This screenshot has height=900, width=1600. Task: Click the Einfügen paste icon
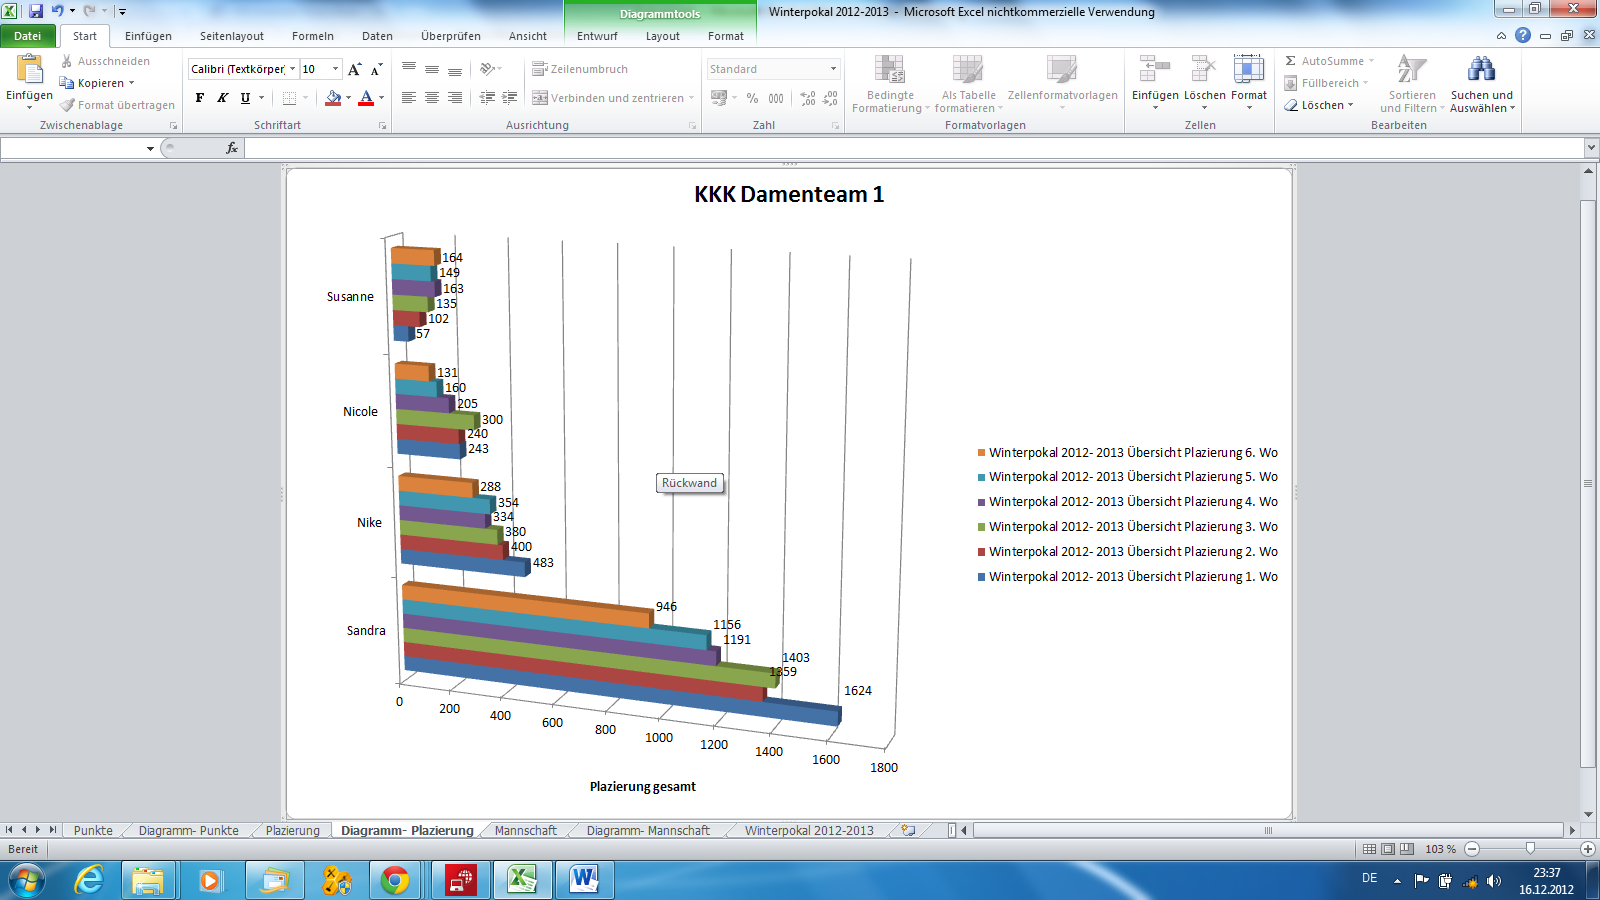(29, 70)
